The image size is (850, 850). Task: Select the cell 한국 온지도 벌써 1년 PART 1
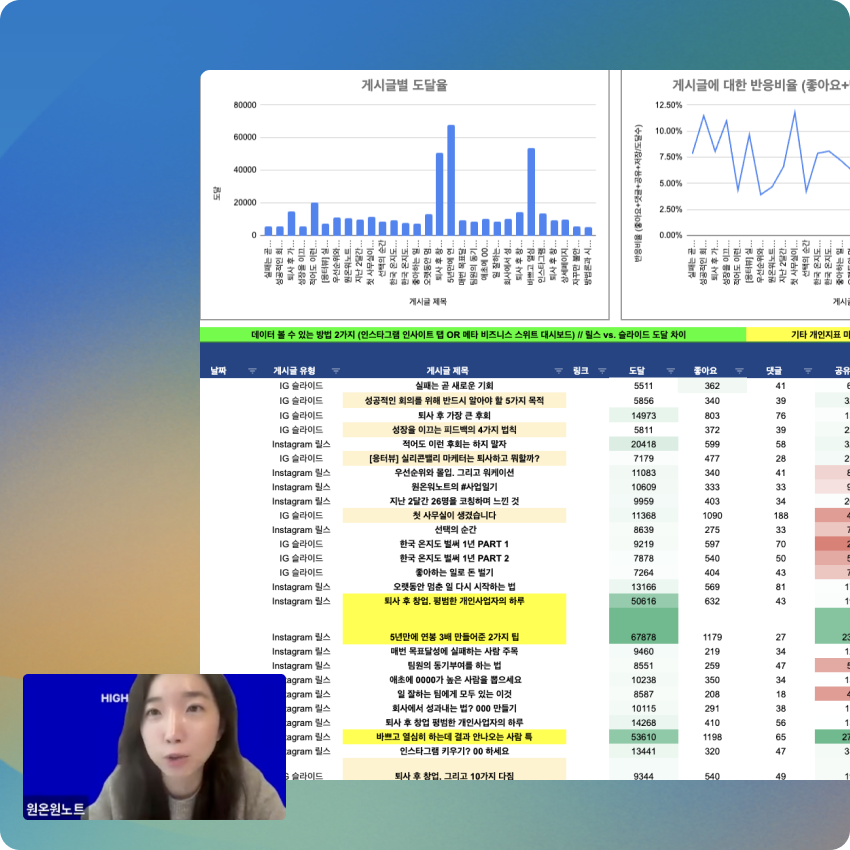click(x=454, y=544)
